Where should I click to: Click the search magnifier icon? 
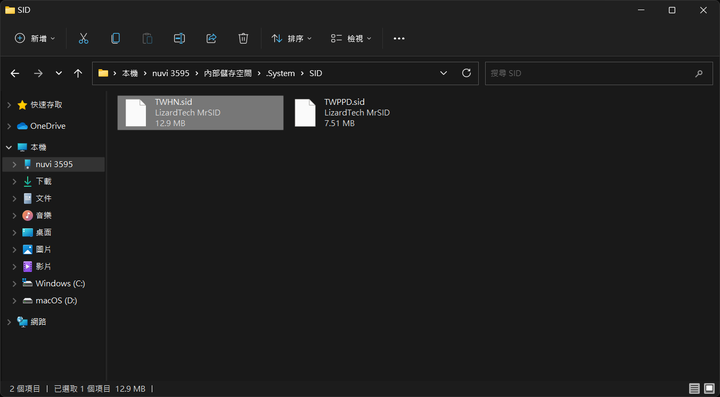[x=699, y=73]
